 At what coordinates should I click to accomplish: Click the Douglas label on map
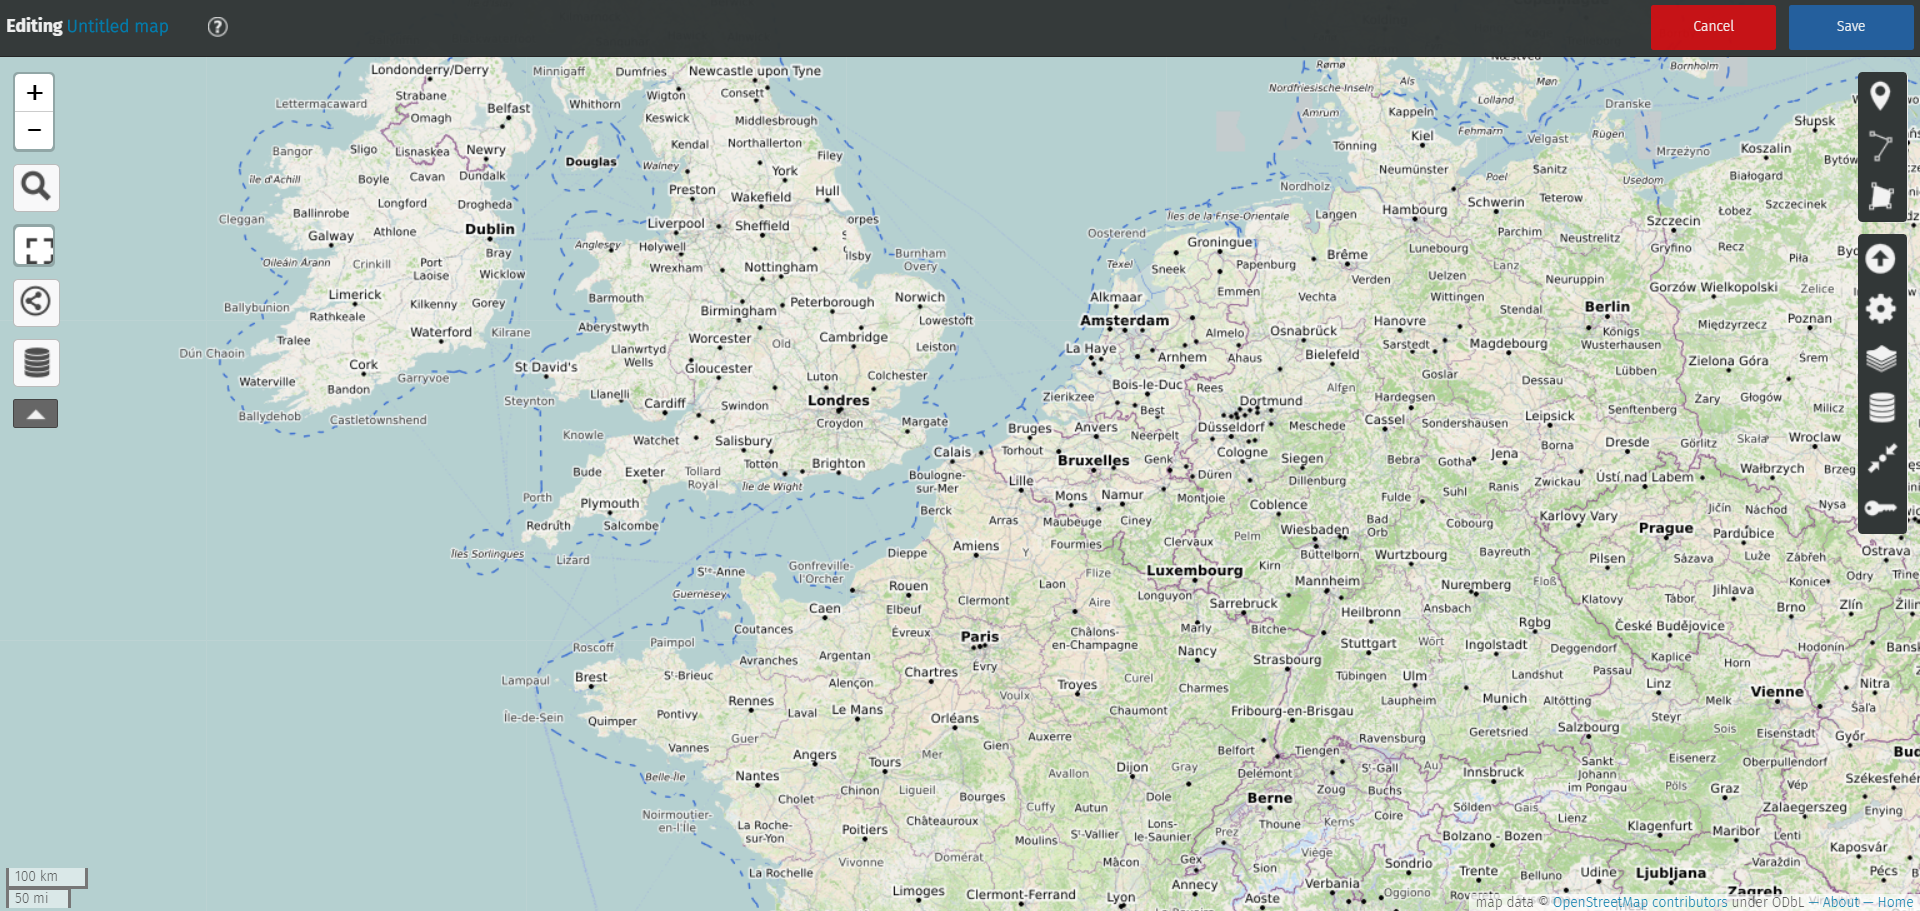(x=591, y=162)
